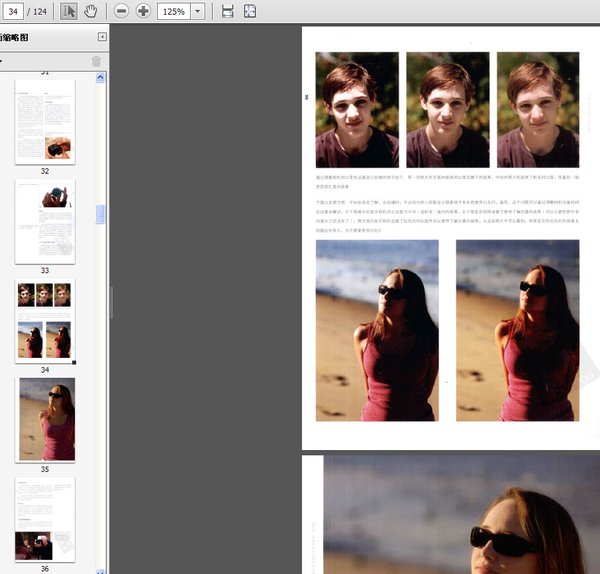Viewport: 600px width, 574px height.
Task: Zoom in with the plus button
Action: coord(143,11)
